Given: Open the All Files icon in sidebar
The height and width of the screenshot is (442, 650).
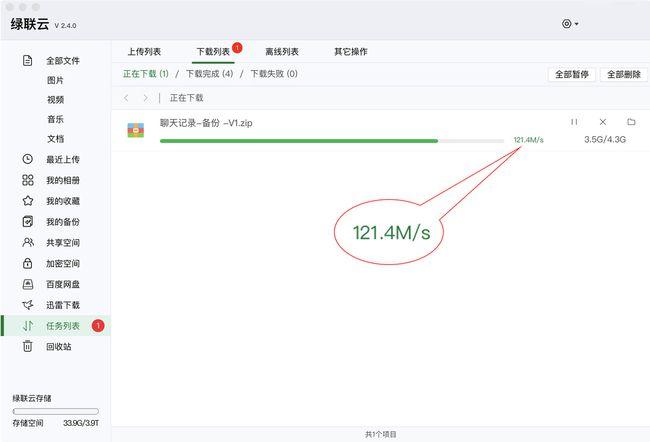Looking at the screenshot, I should (27, 61).
